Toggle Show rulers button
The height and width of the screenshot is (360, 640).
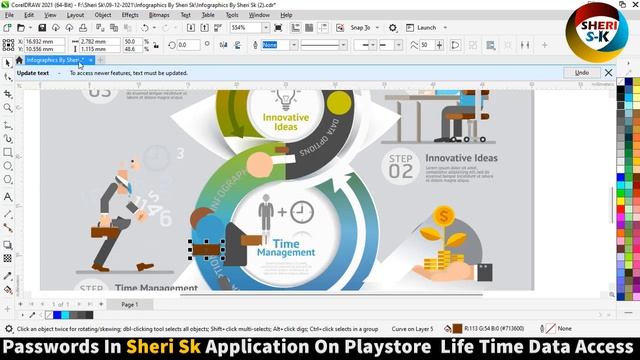coord(296,28)
